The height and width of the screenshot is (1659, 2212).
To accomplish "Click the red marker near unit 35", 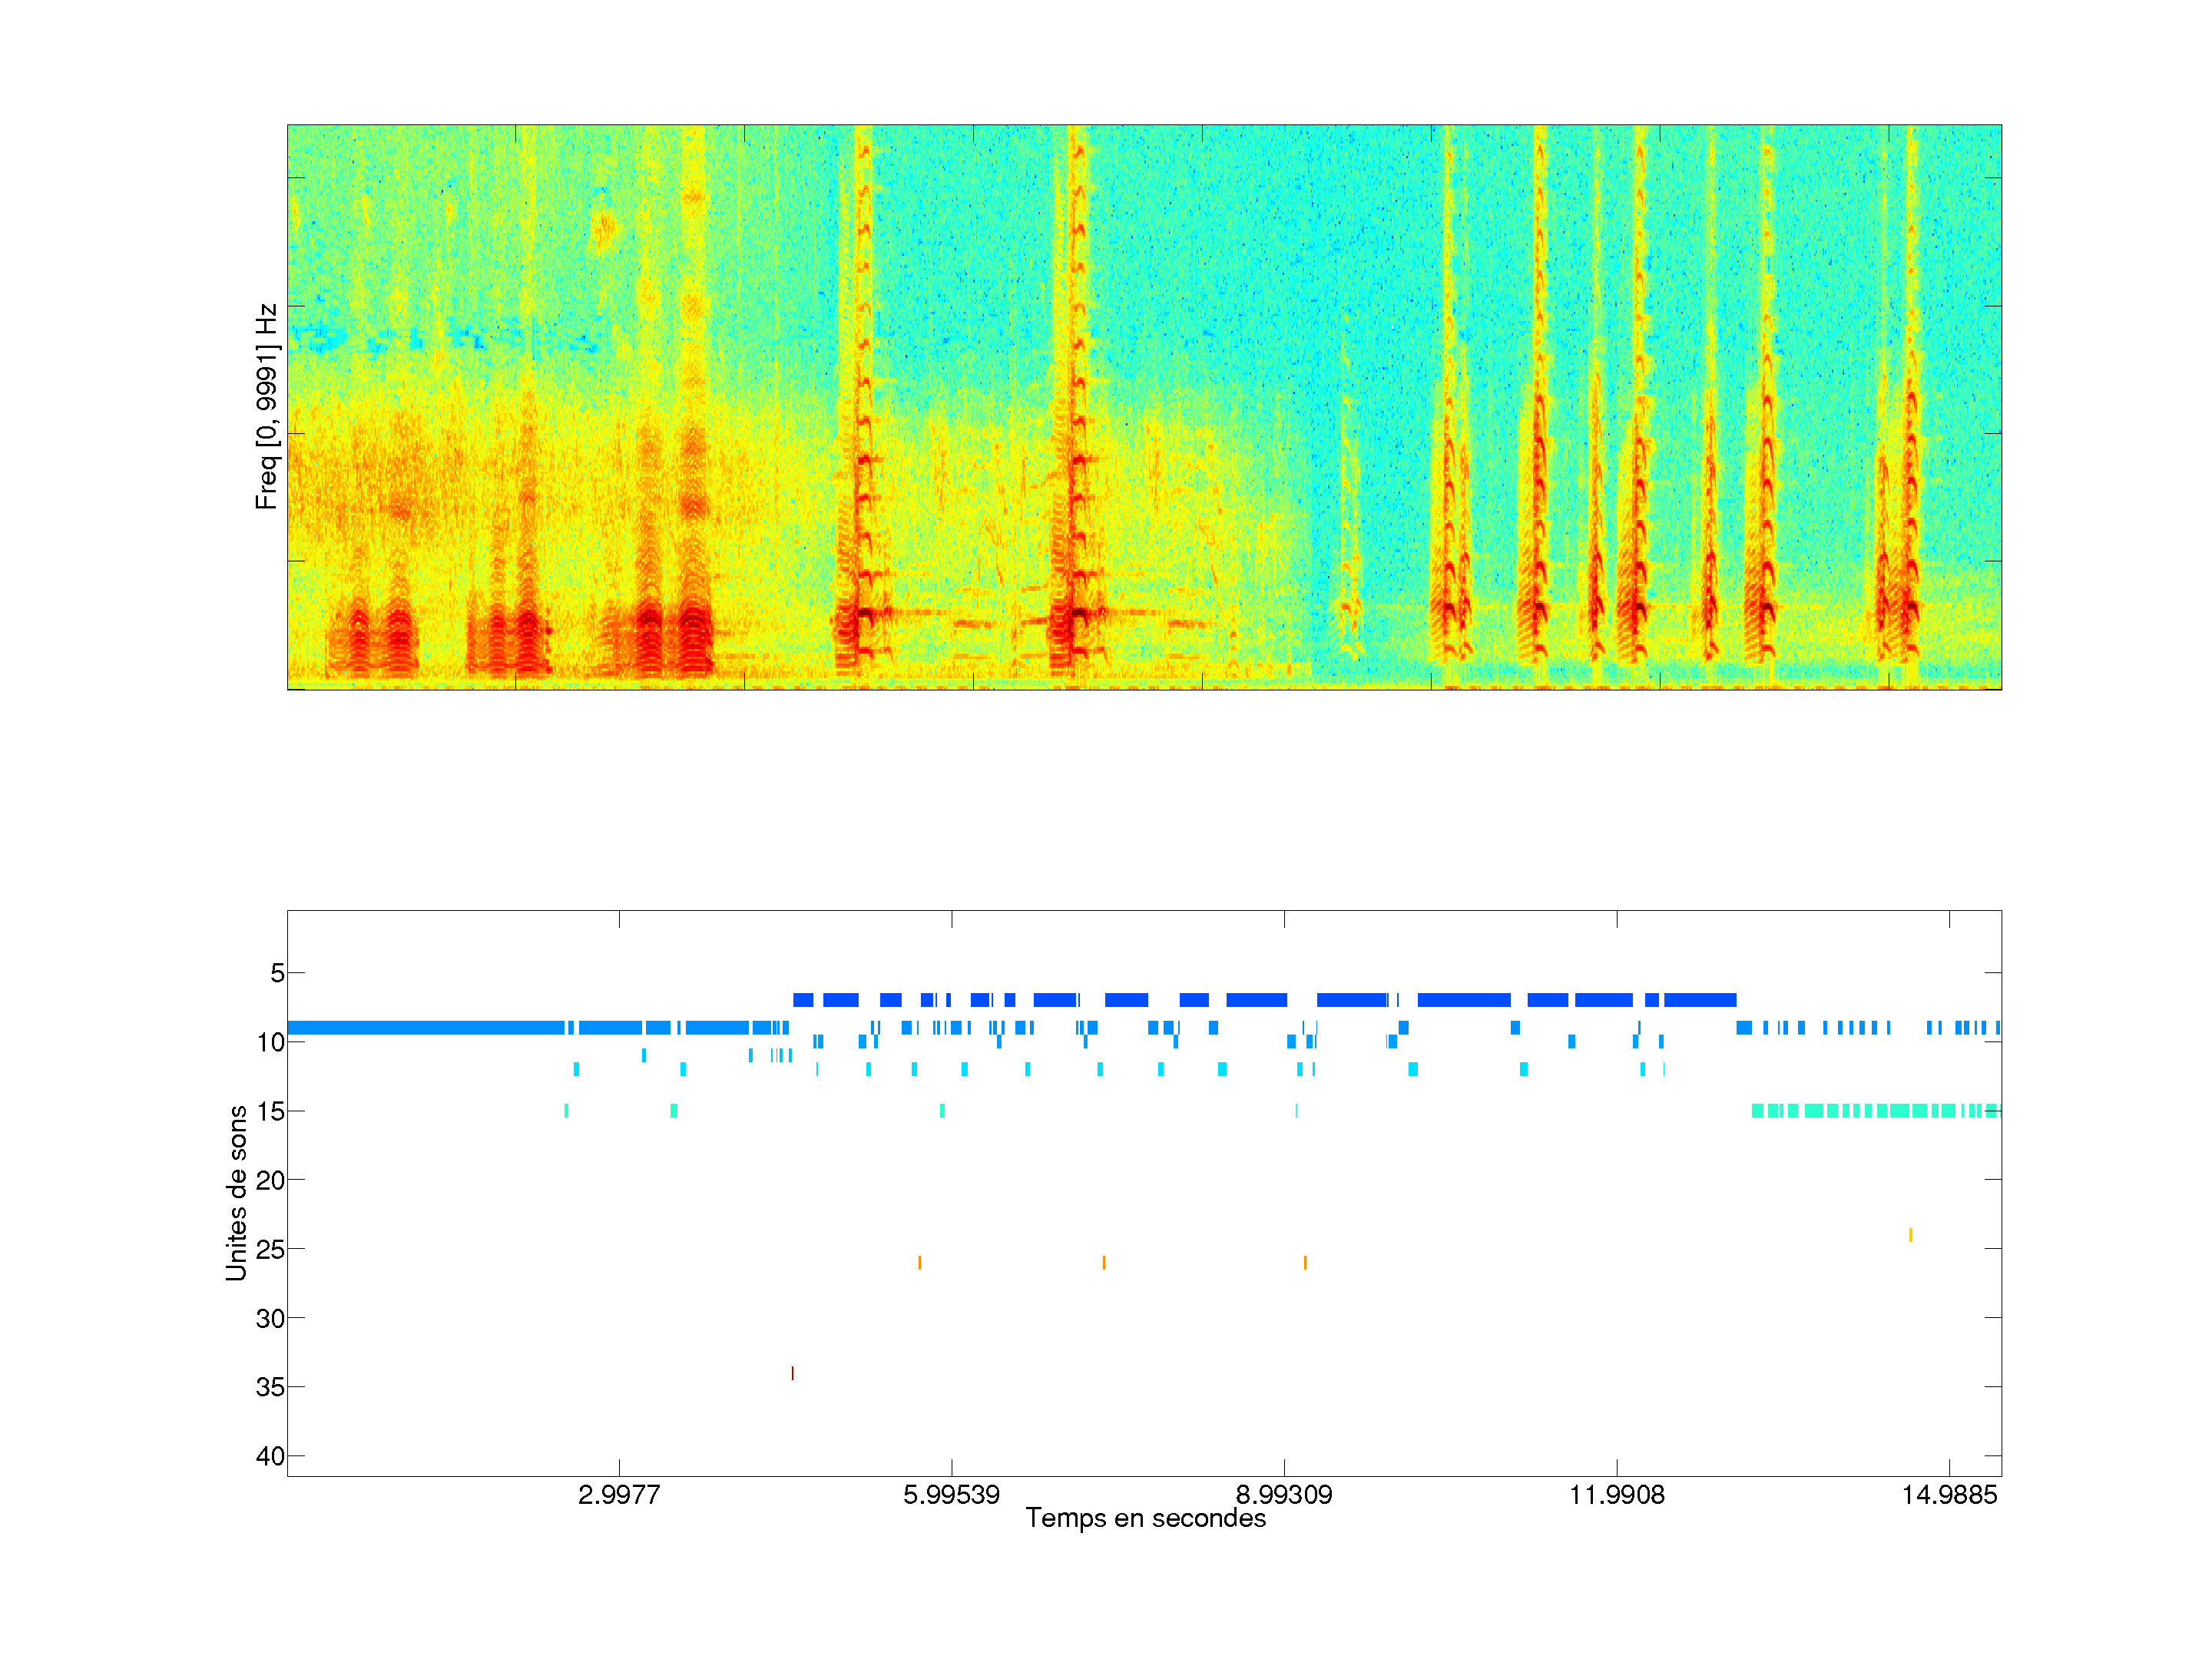I will tap(792, 1373).
